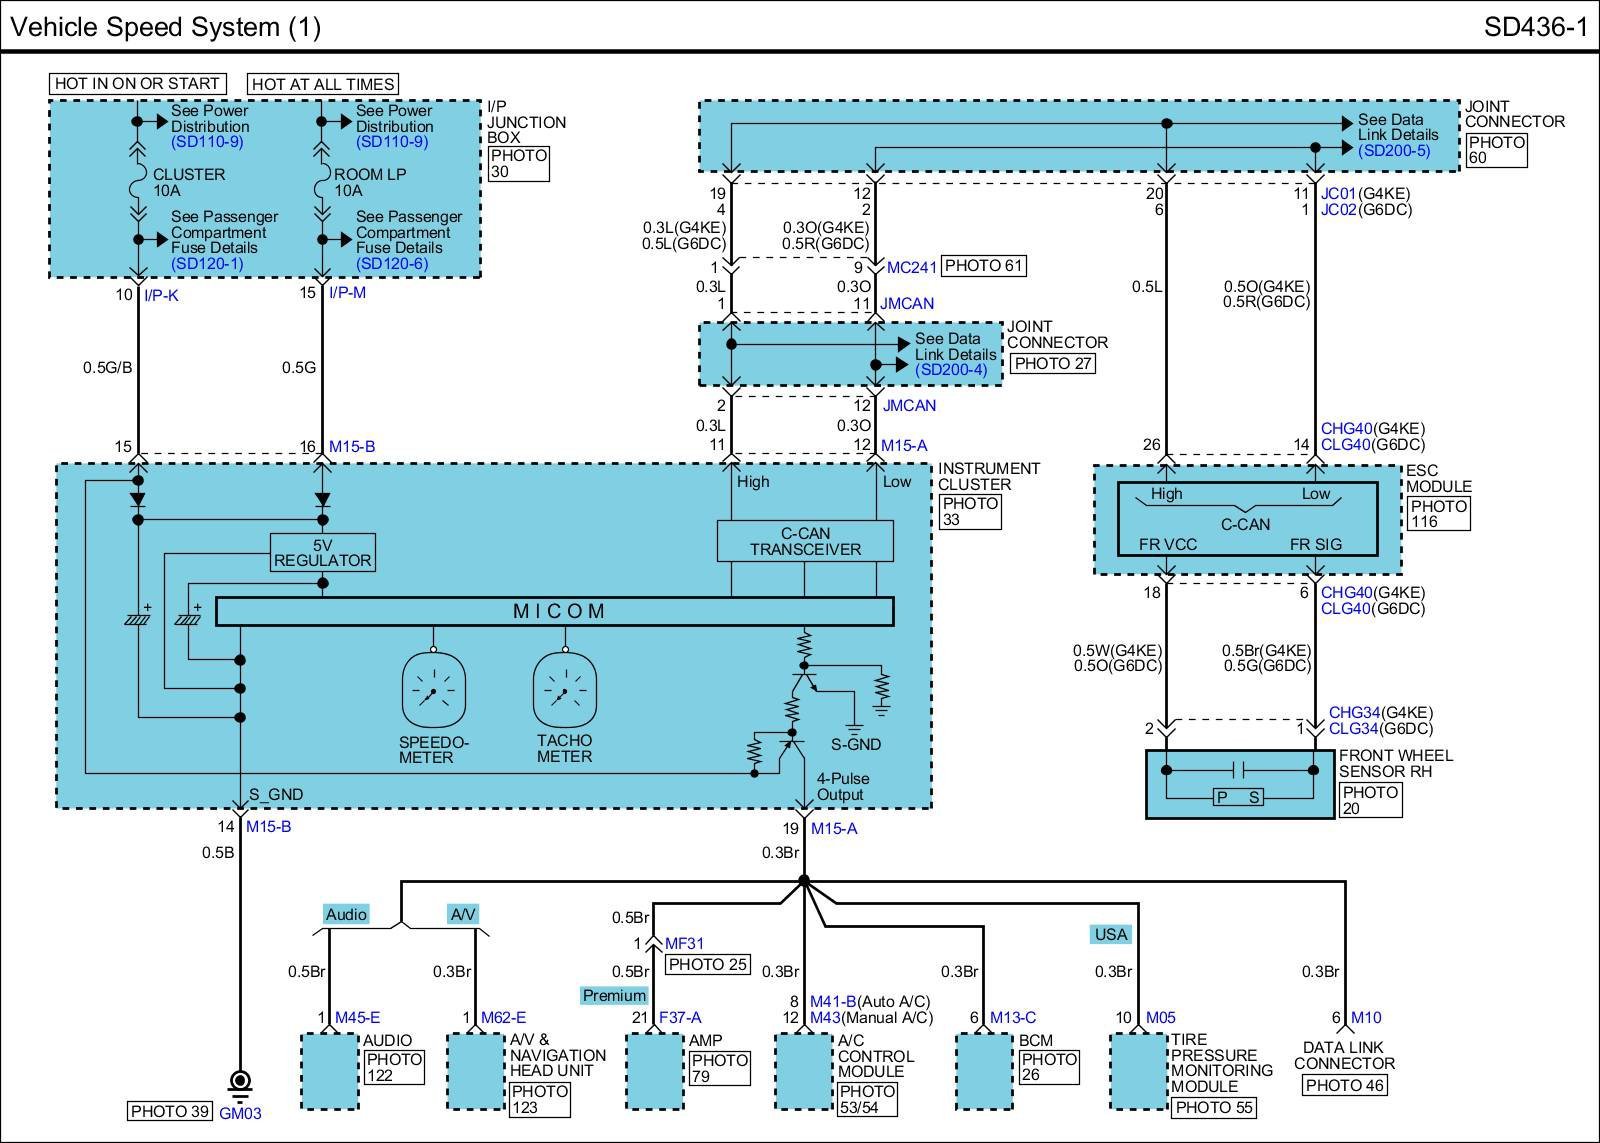Image resolution: width=1600 pixels, height=1143 pixels.
Task: Click the MICOM bar in instrument cluster
Action: click(555, 611)
